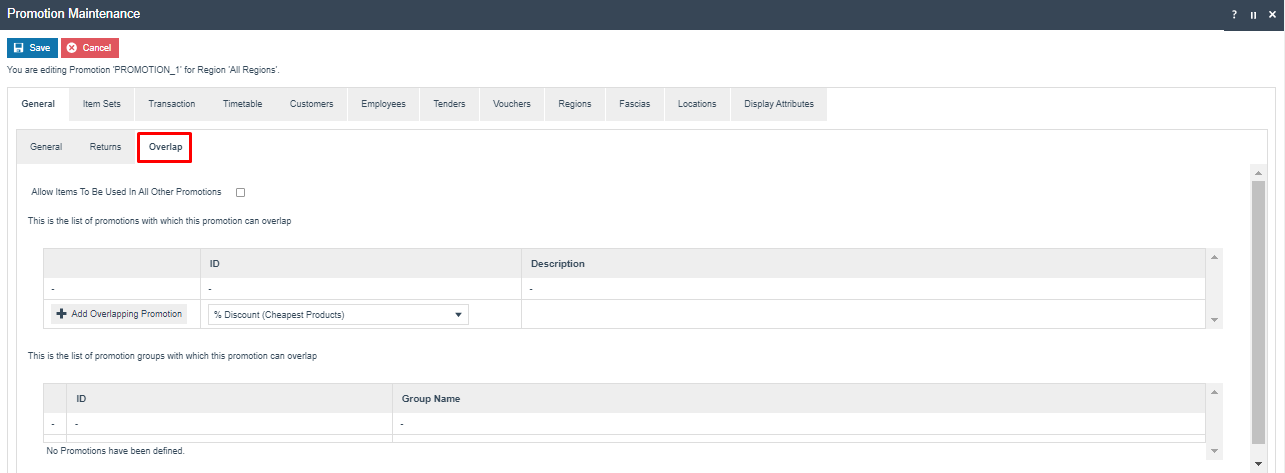Enable Allow Items To Be Used In All Other Promotions
1285x473 pixels.
240,192
